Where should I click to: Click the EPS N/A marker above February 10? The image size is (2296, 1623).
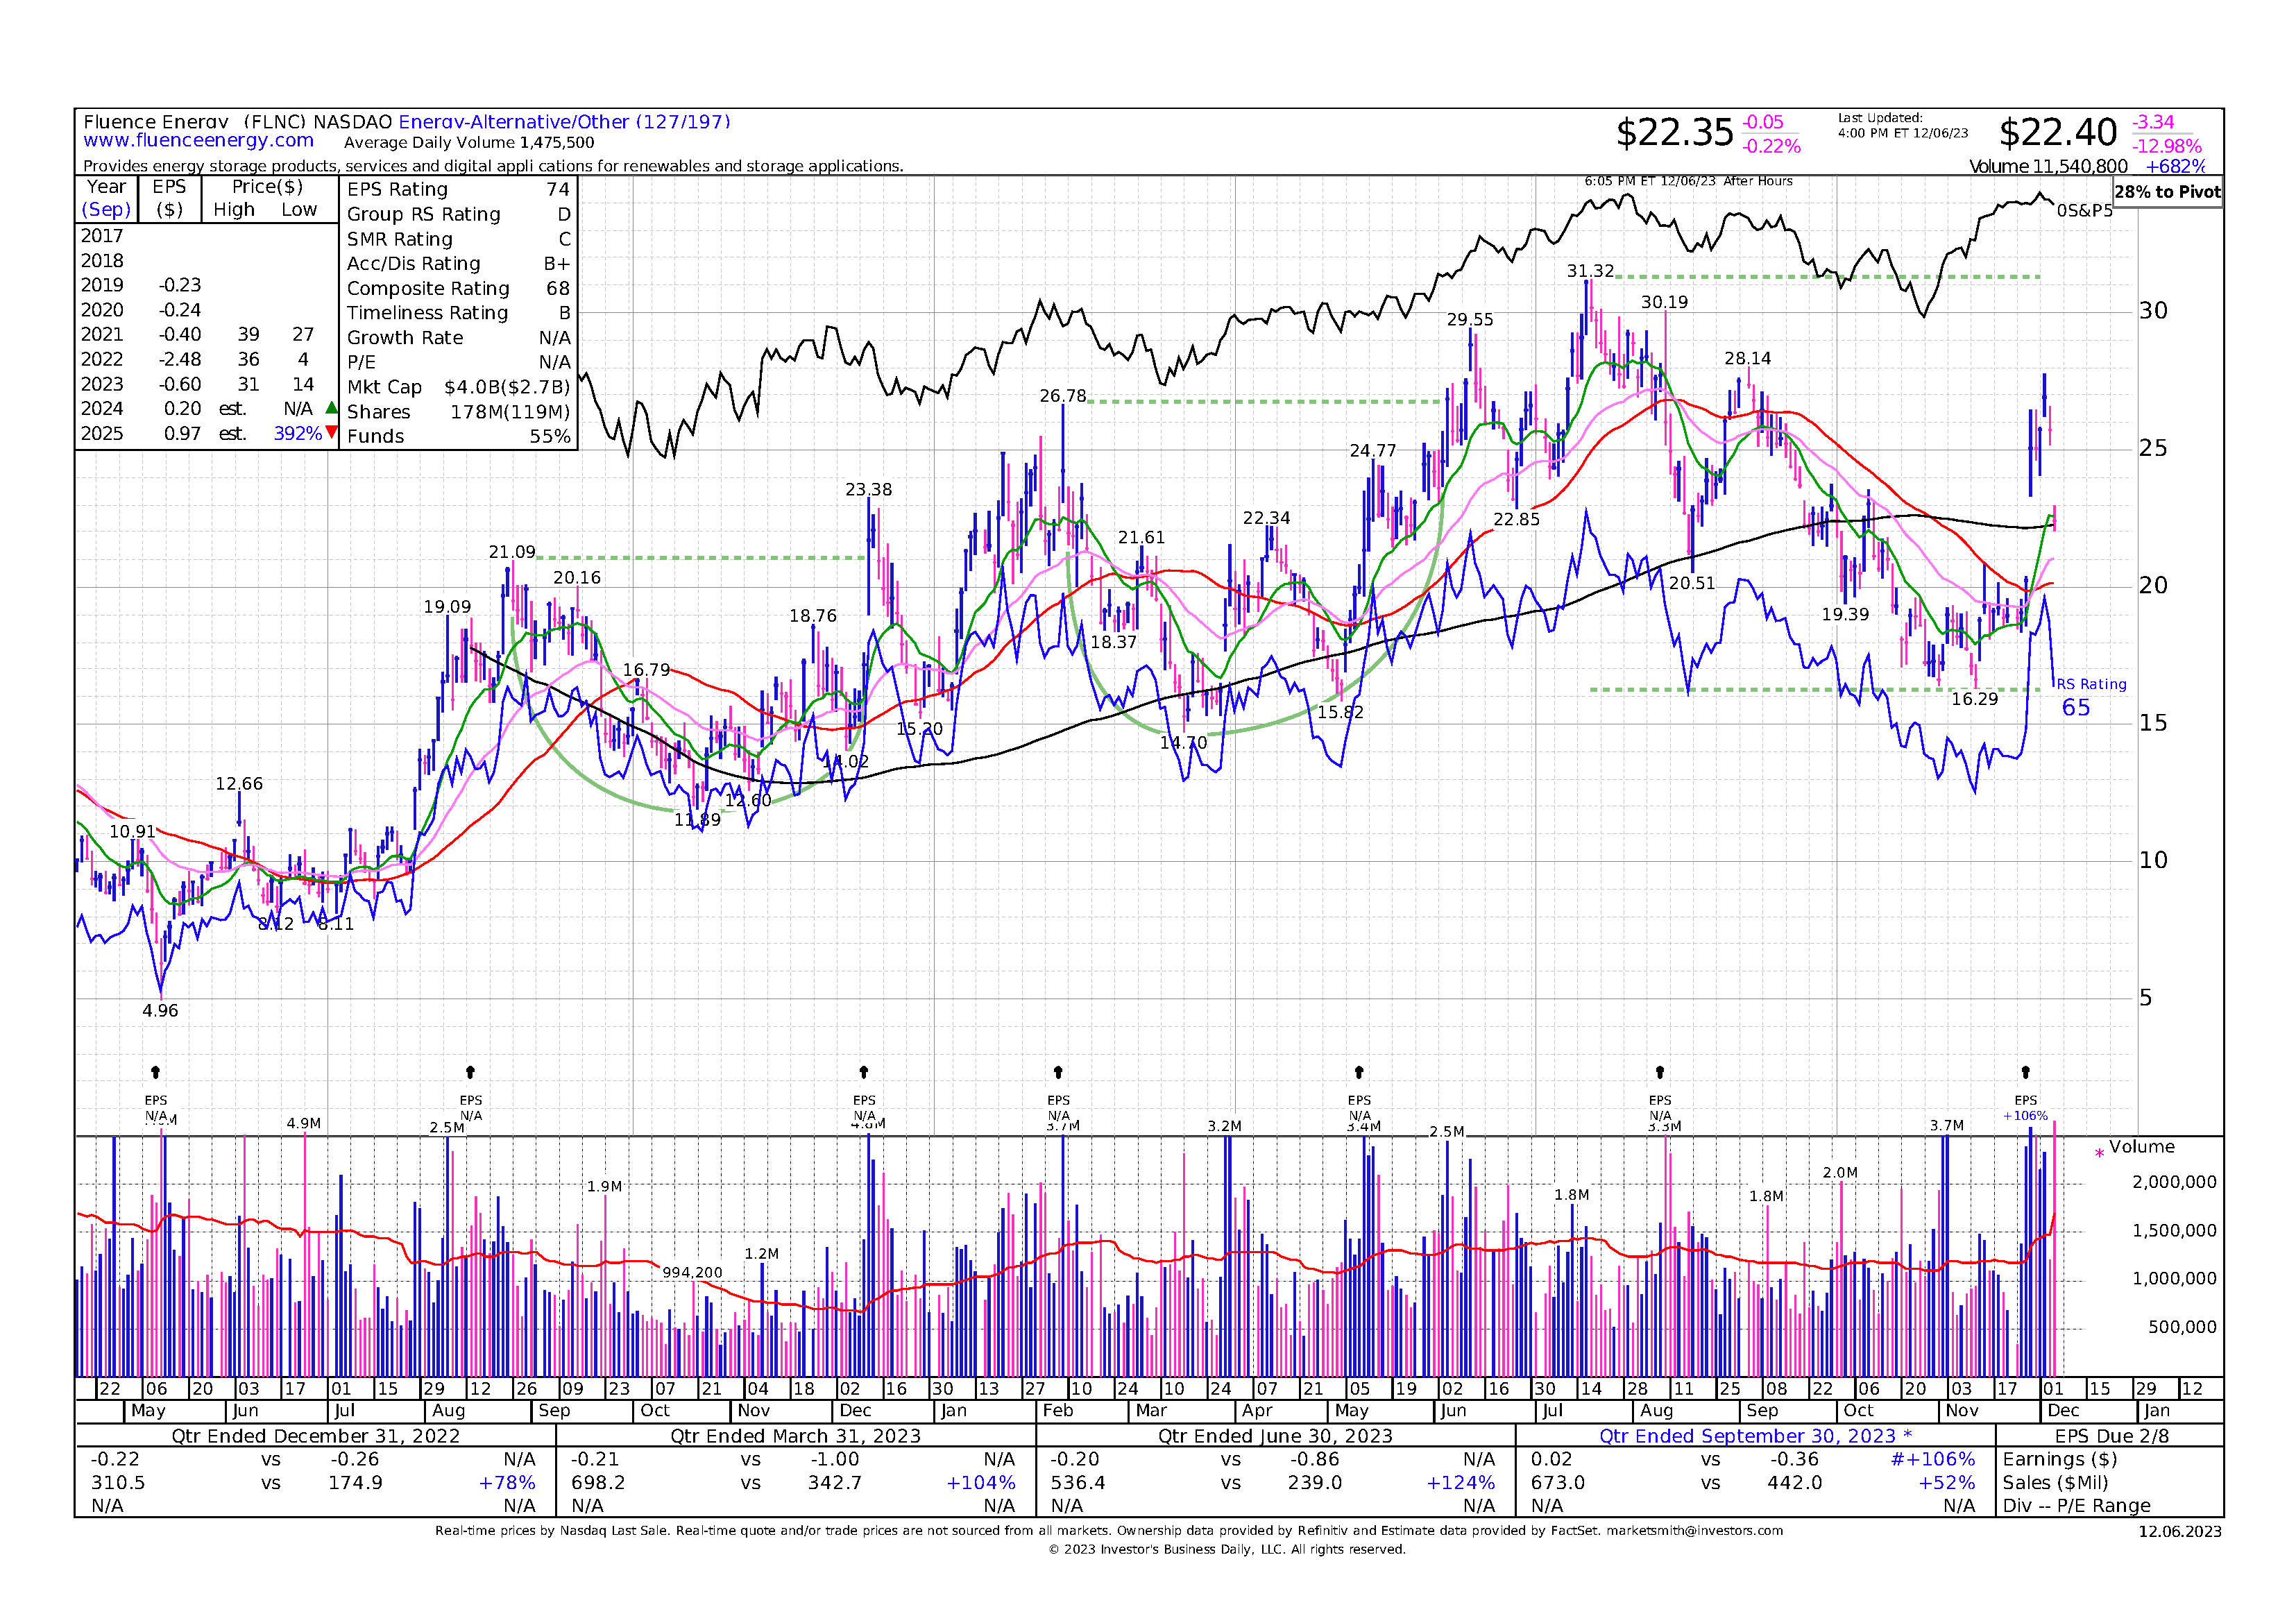point(1058,1073)
